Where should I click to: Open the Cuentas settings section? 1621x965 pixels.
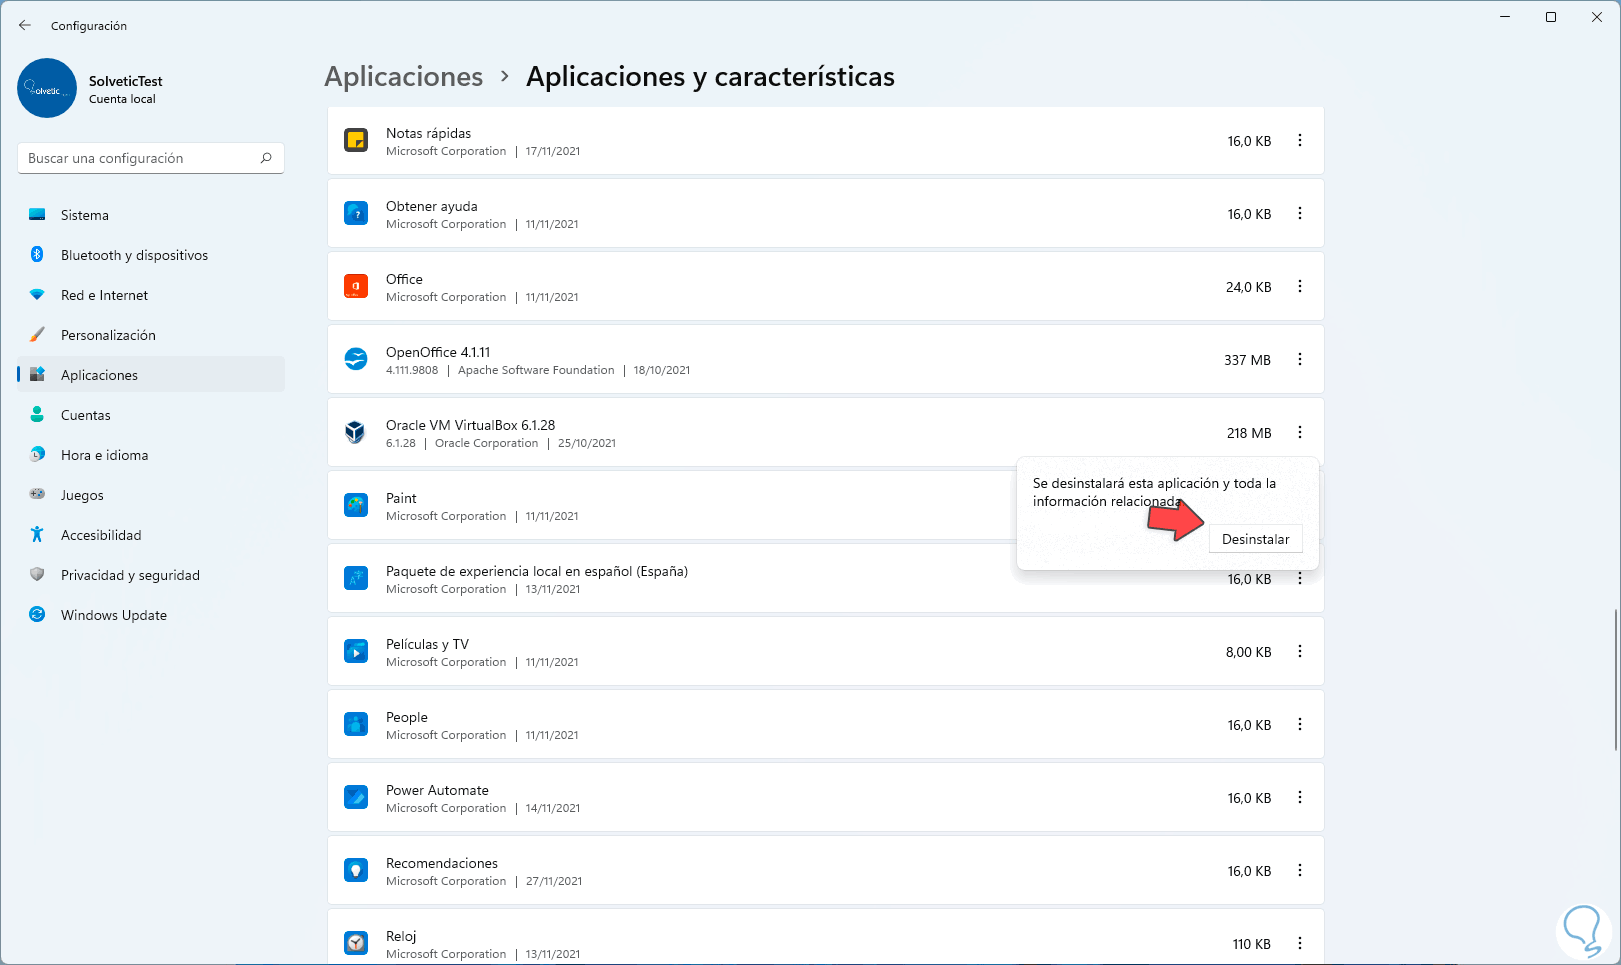click(x=151, y=415)
